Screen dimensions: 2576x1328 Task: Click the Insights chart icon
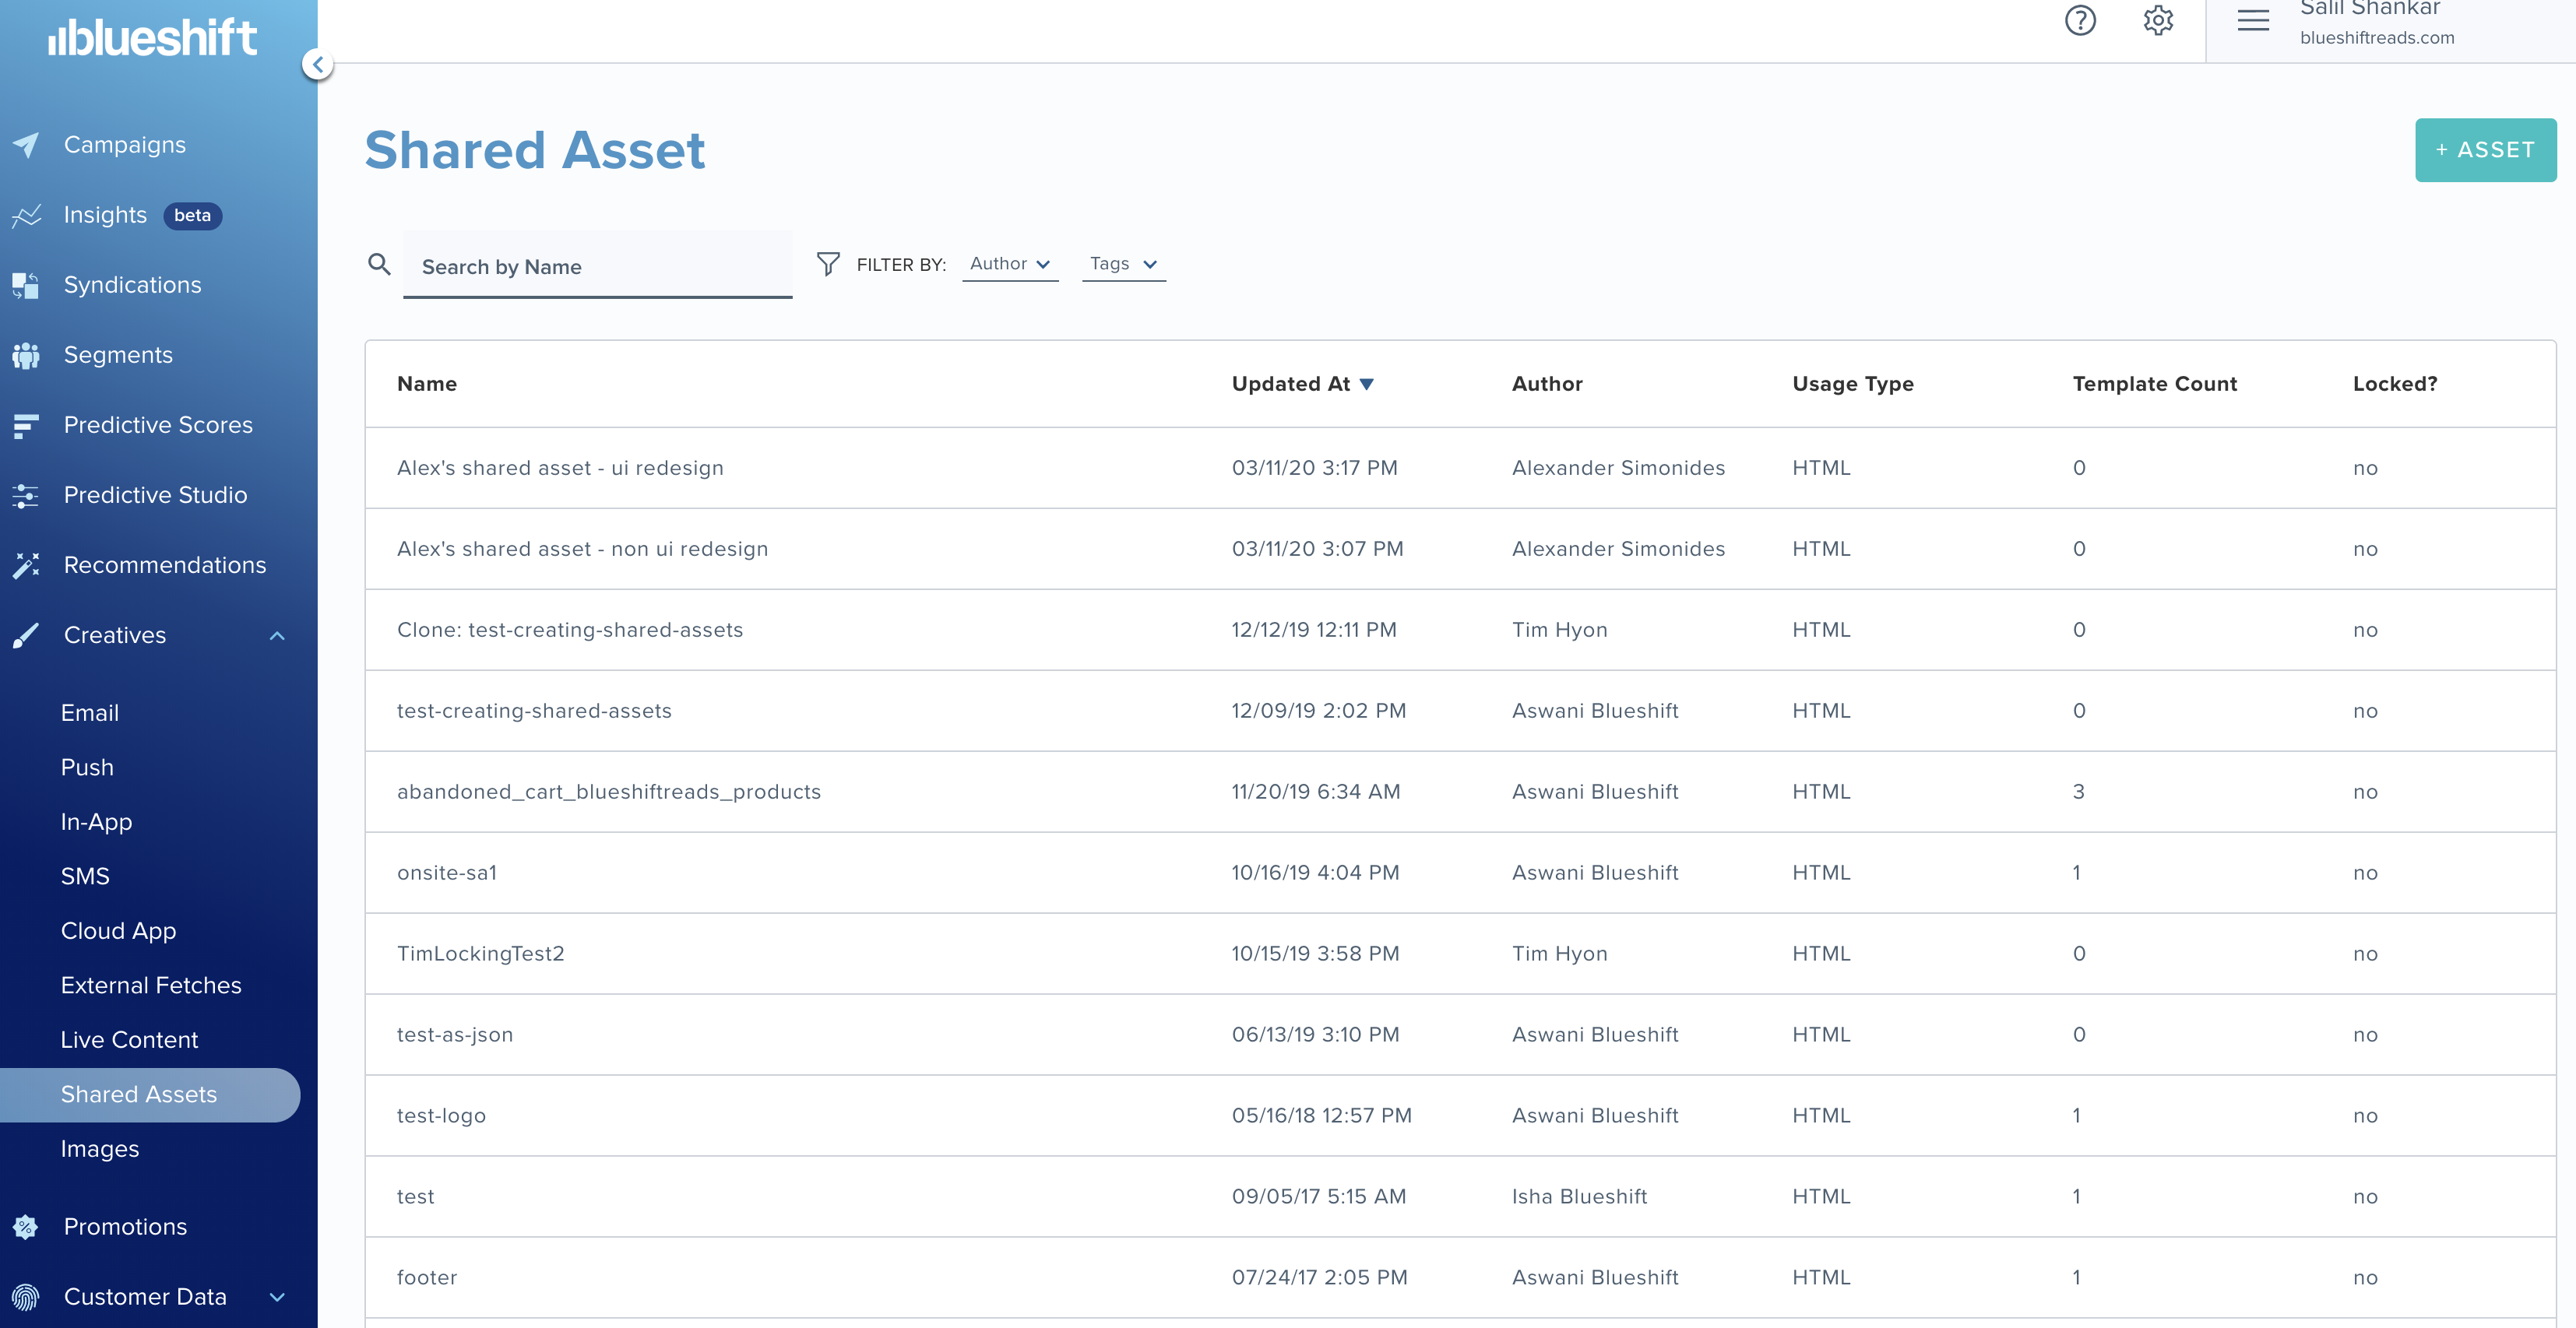pos(26,215)
